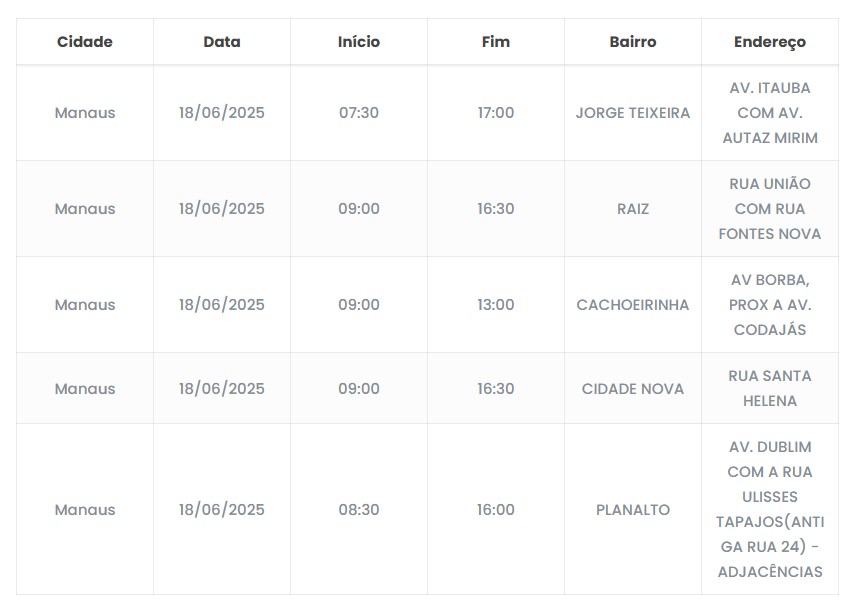Select the Início column header
Image resolution: width=865 pixels, height=613 pixels.
pos(359,42)
